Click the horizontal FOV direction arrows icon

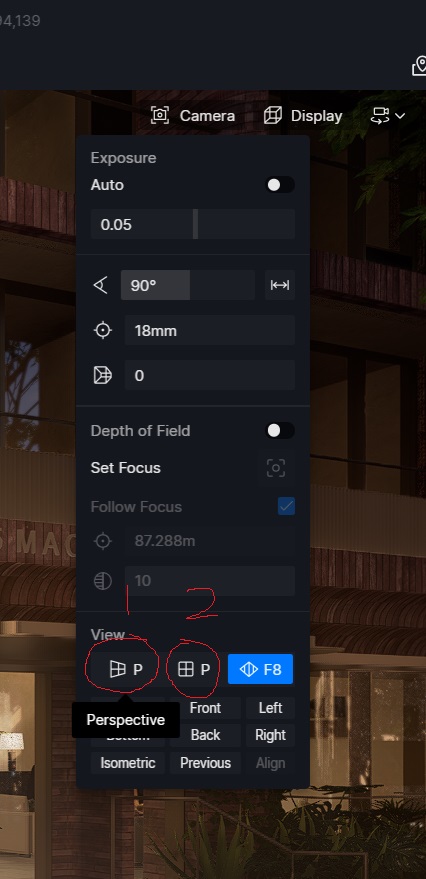tap(280, 285)
